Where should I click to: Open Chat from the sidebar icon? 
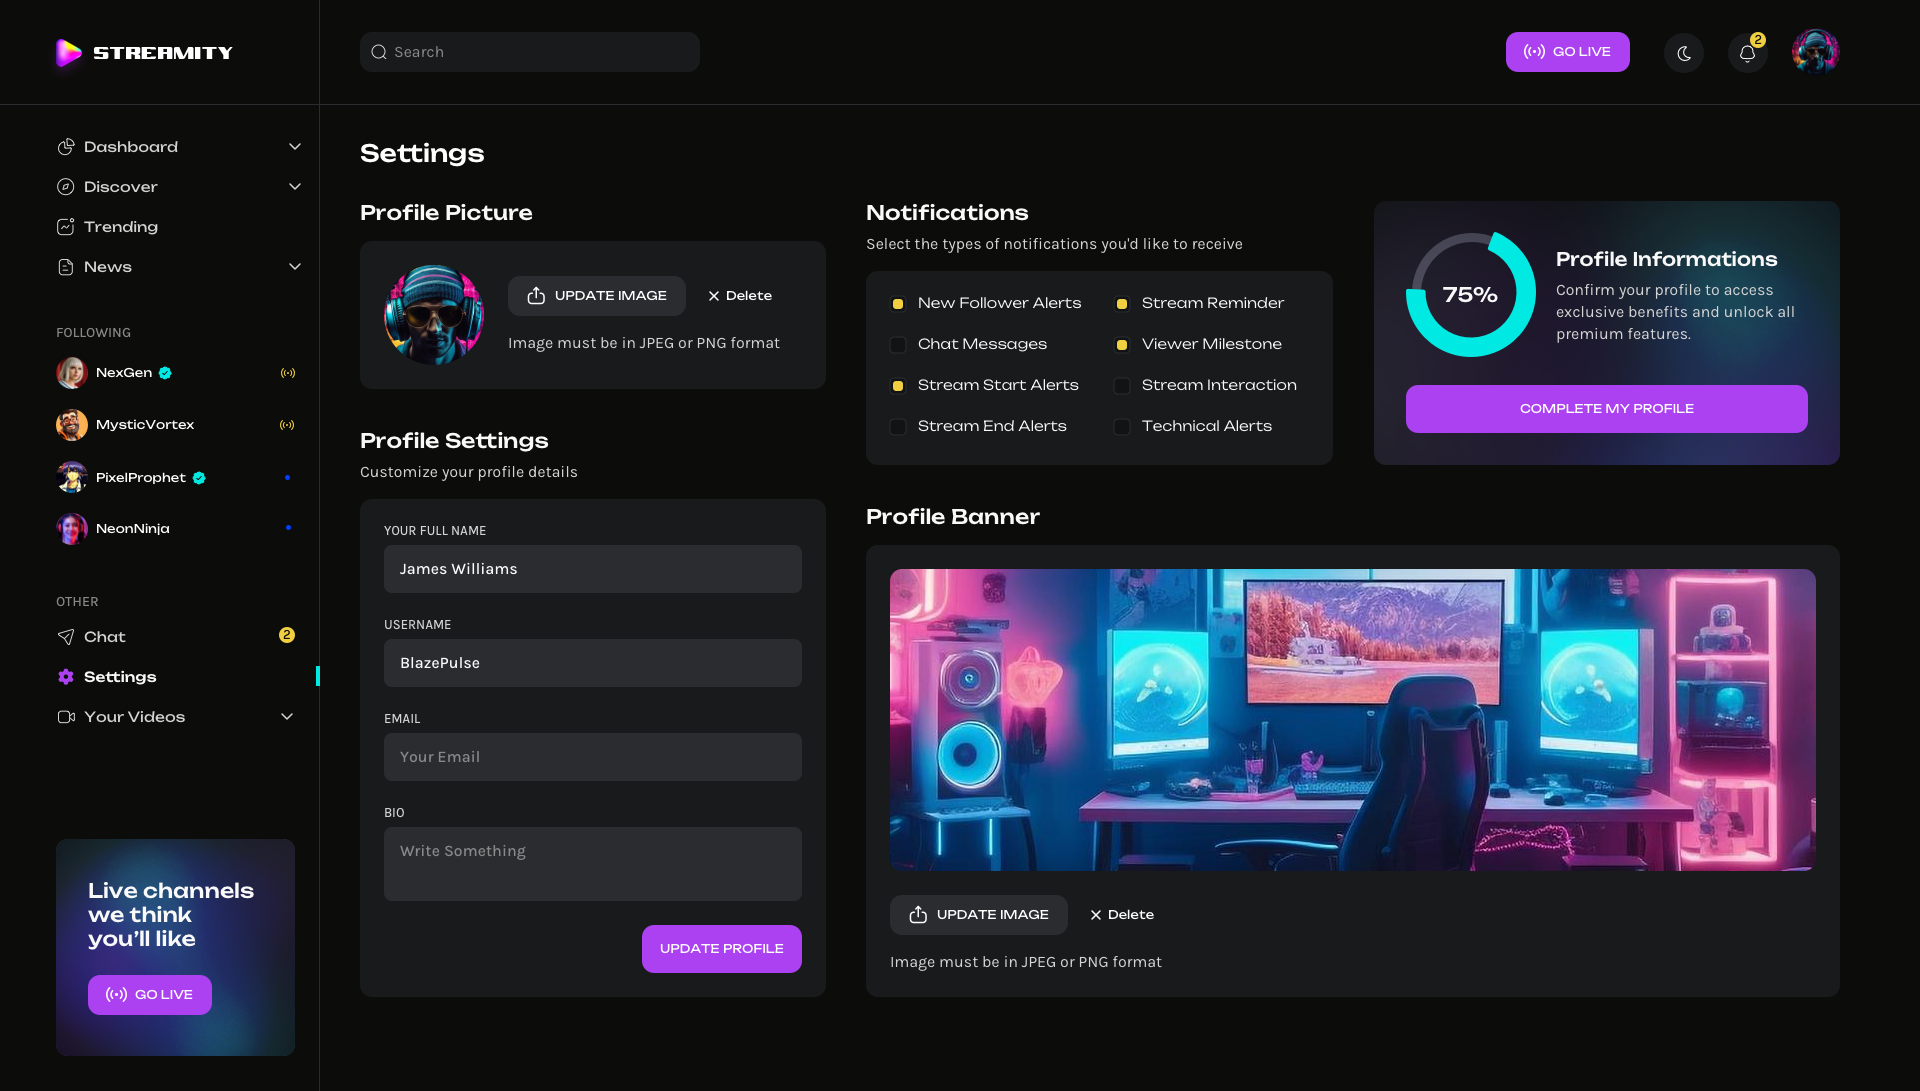pos(66,636)
